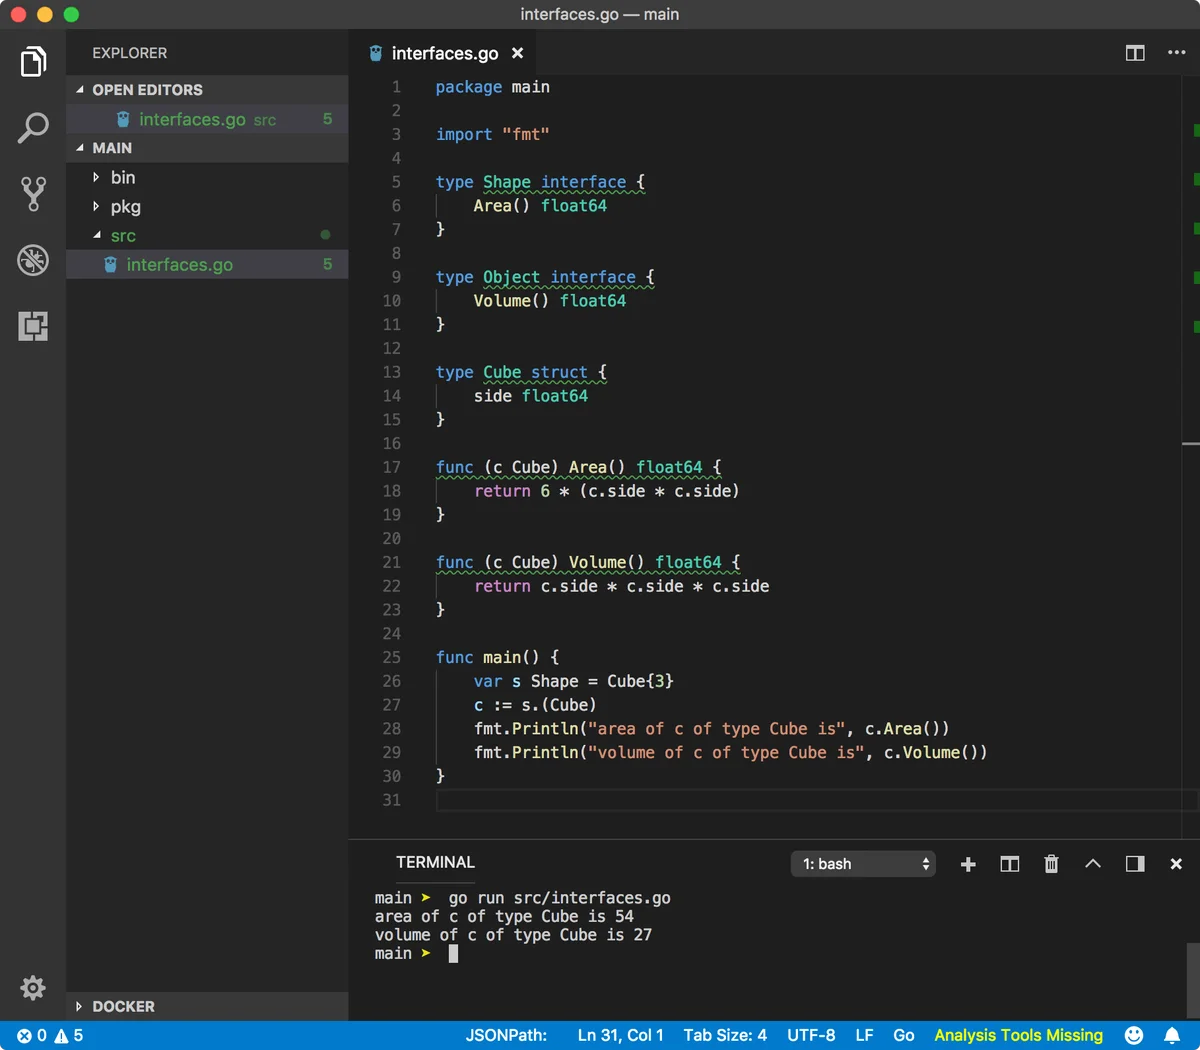Click 'go run src/interfaces.go' command text
This screenshot has width=1200, height=1050.
559,898
